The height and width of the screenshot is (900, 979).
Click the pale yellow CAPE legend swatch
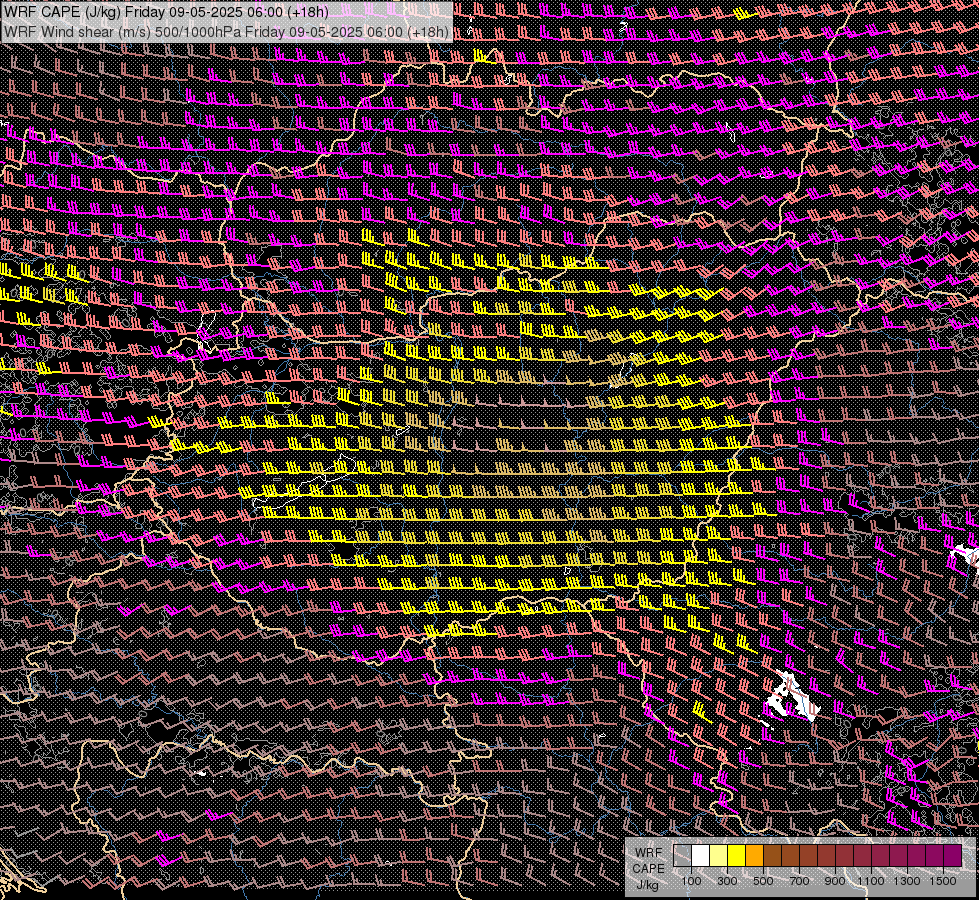coord(719,856)
